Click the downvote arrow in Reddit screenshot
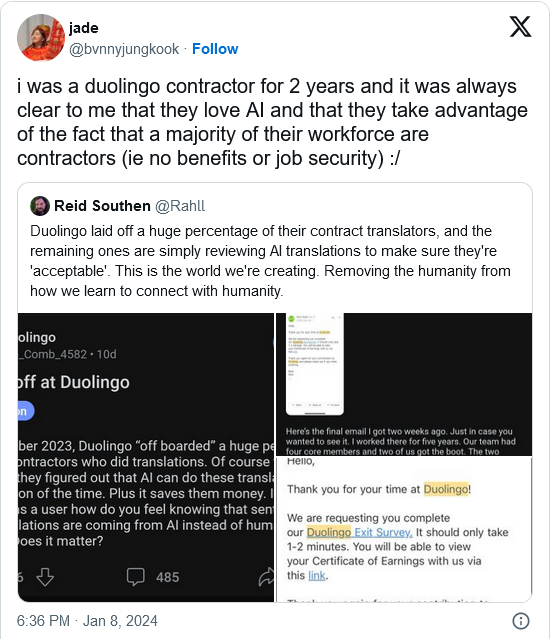 45,577
